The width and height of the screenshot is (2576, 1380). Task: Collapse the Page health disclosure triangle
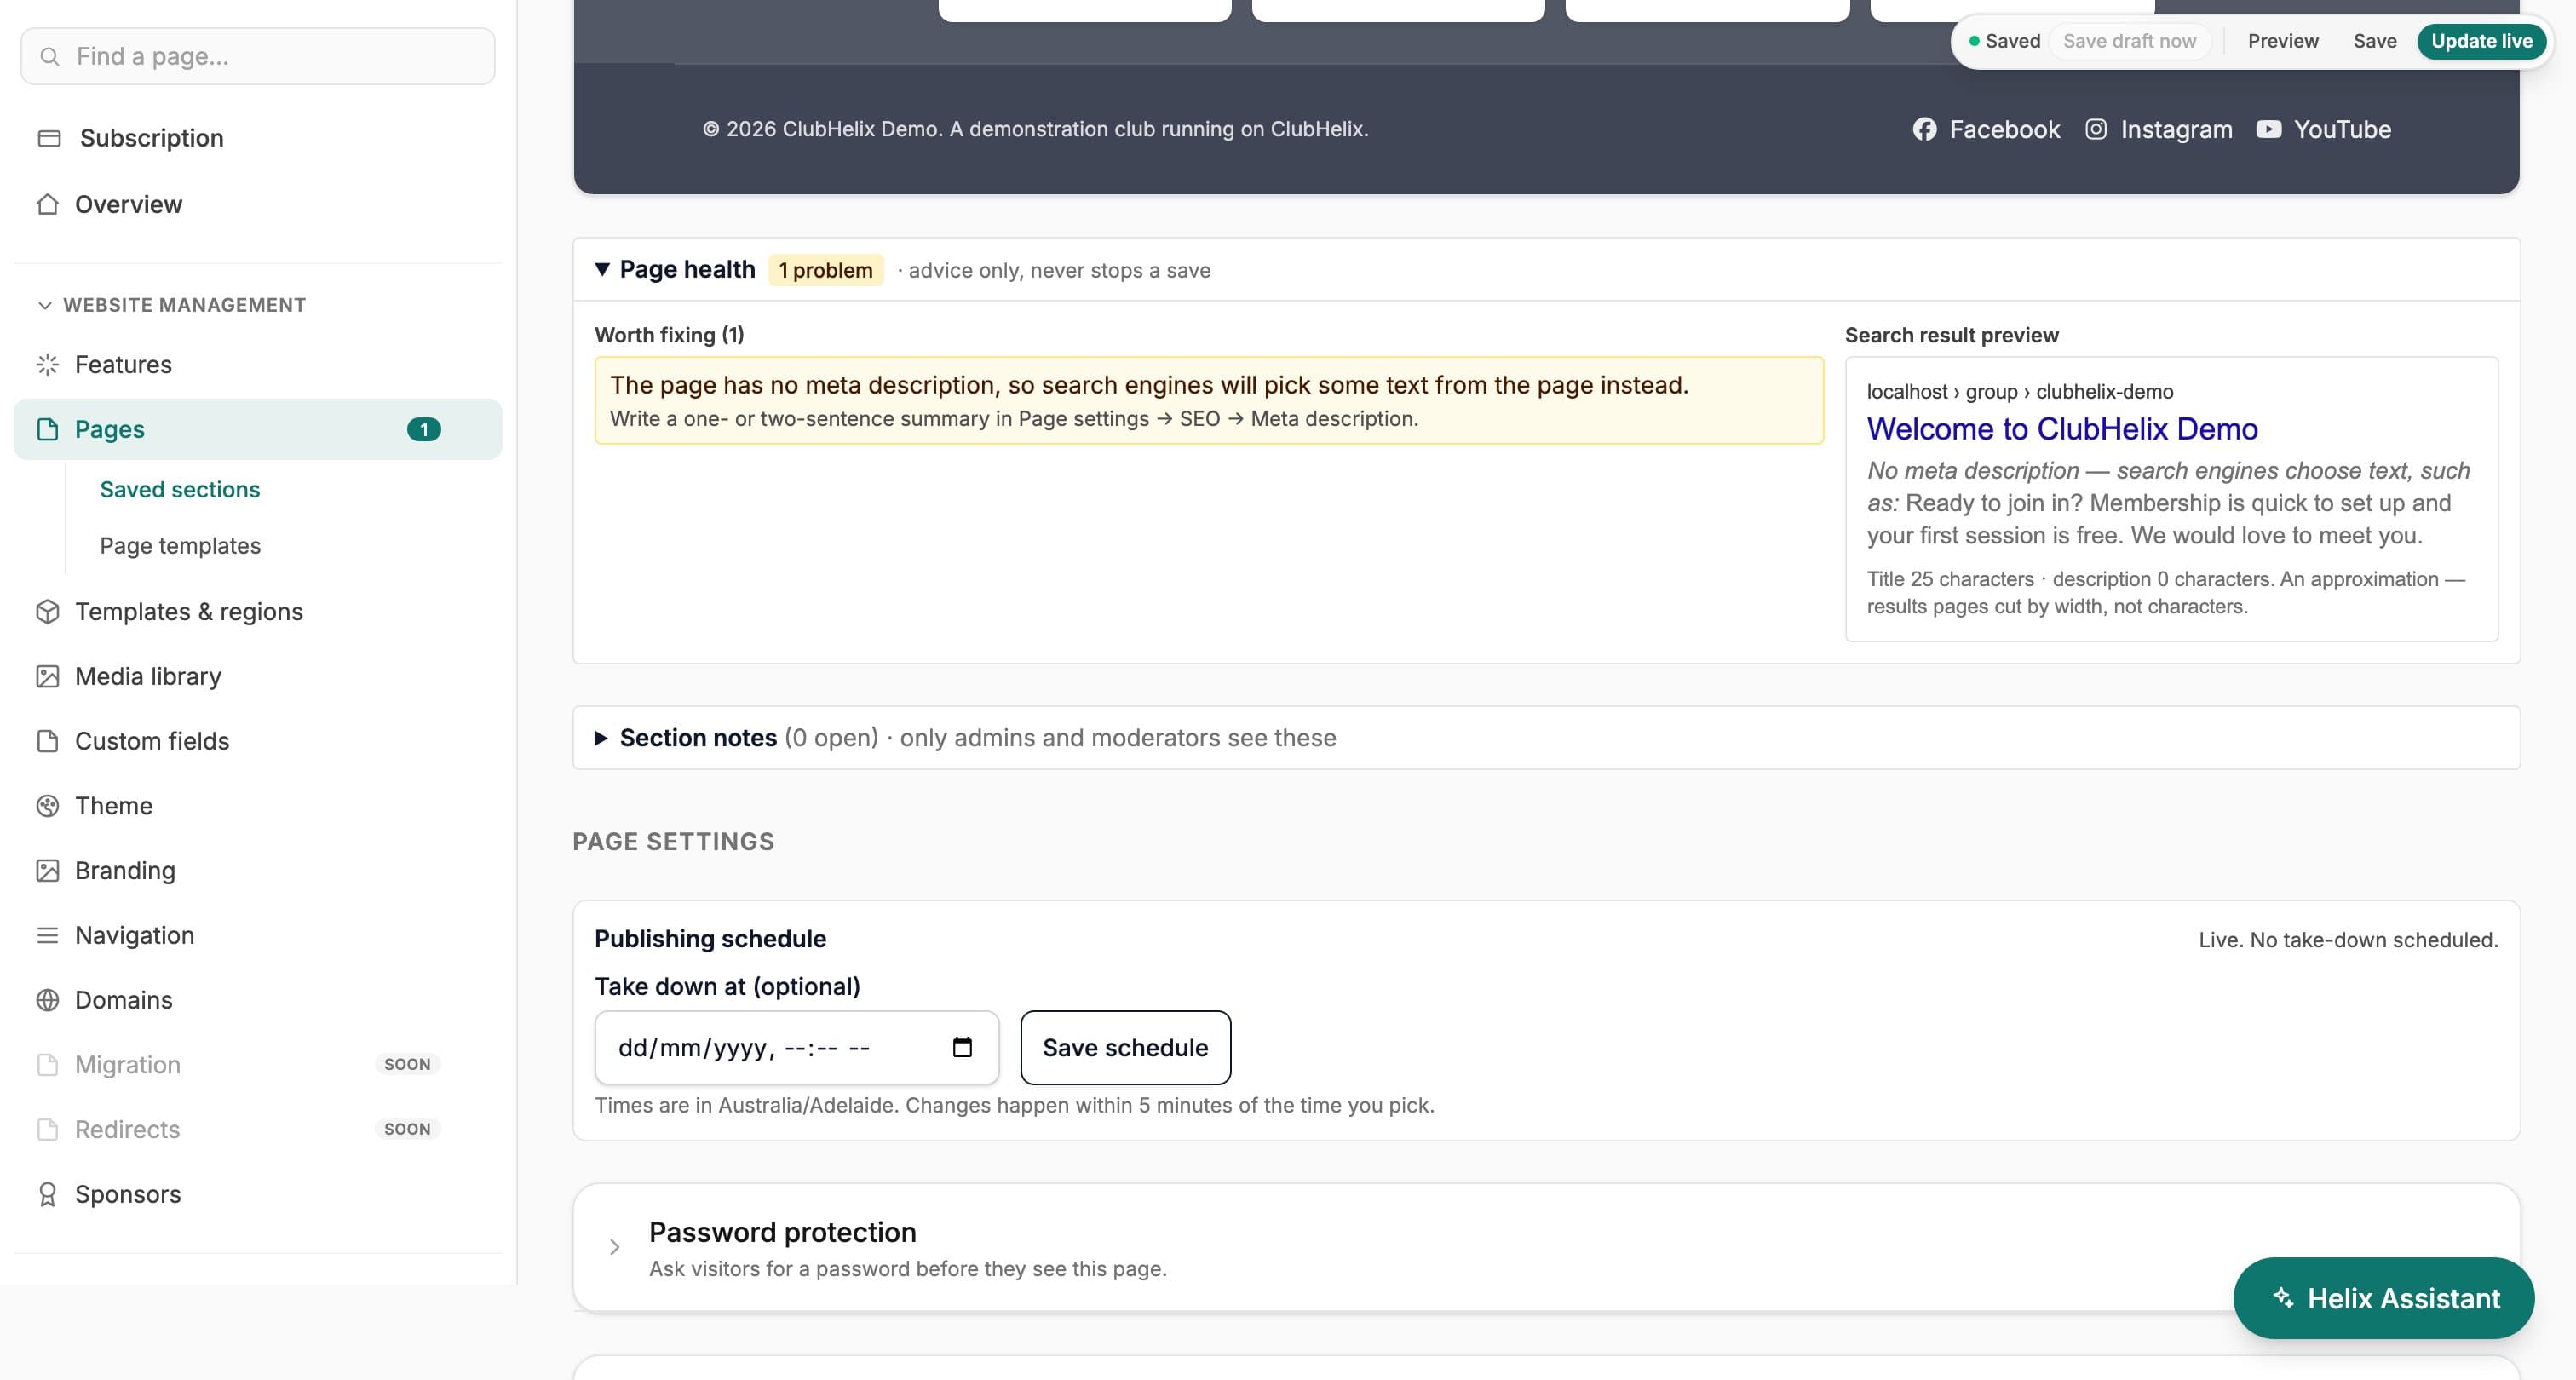[x=602, y=269]
